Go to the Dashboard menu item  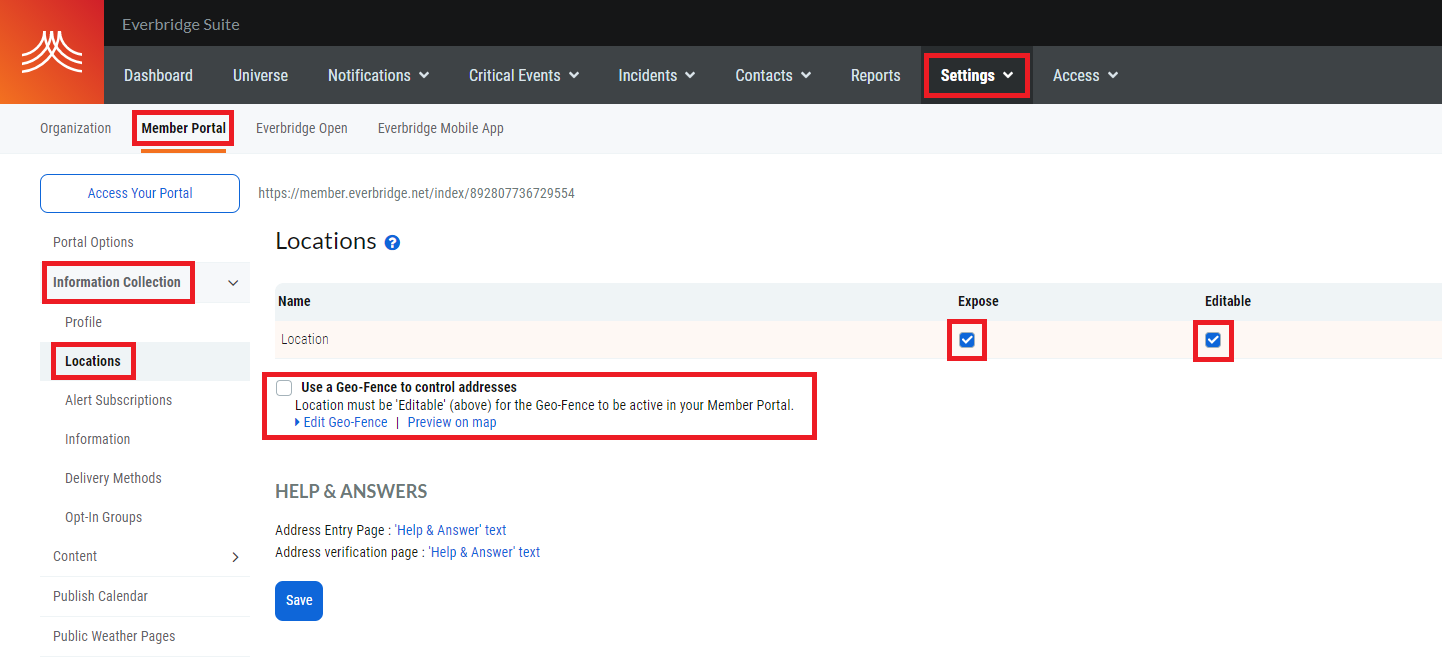pos(158,75)
